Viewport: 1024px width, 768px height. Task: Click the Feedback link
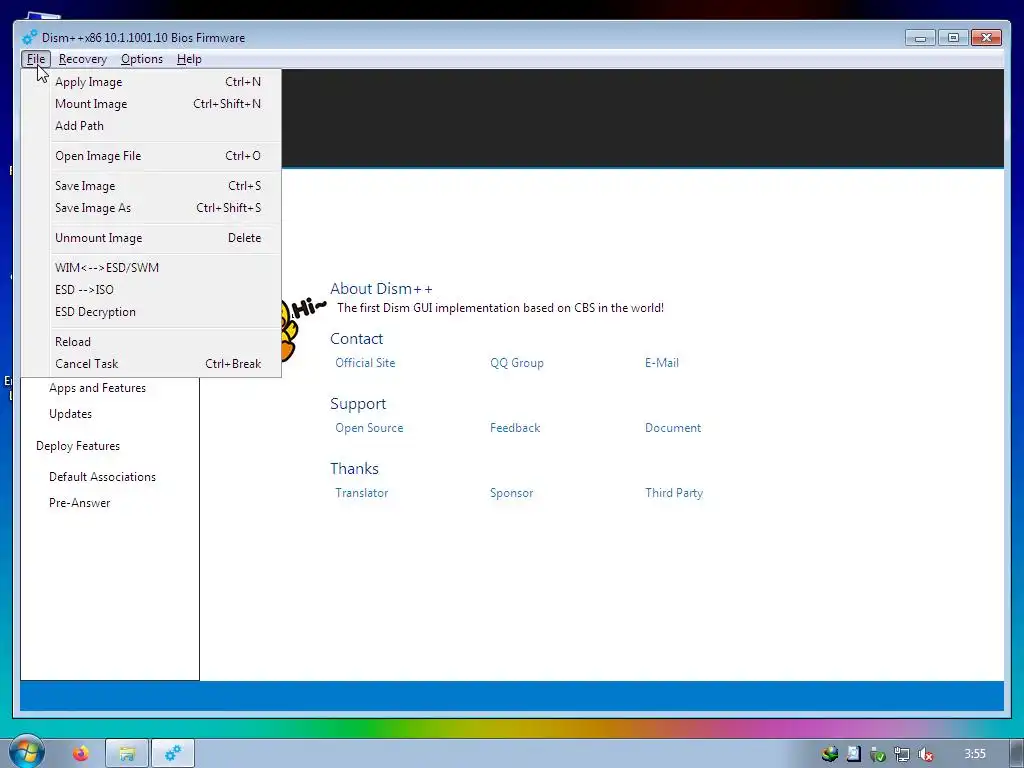pyautogui.click(x=515, y=428)
